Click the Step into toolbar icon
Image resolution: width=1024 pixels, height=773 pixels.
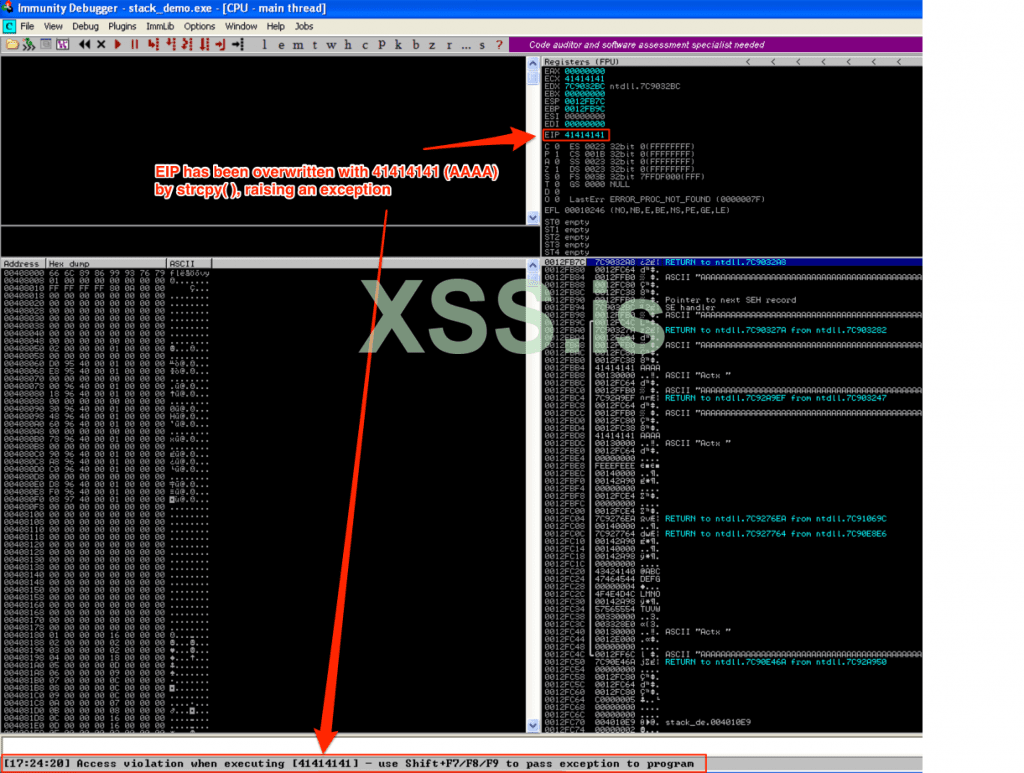coord(153,44)
